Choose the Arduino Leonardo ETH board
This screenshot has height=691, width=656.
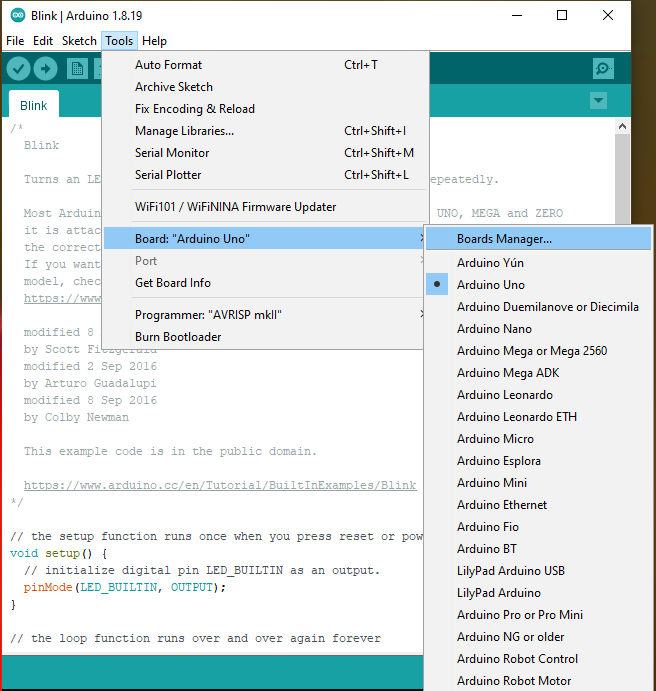[538, 417]
